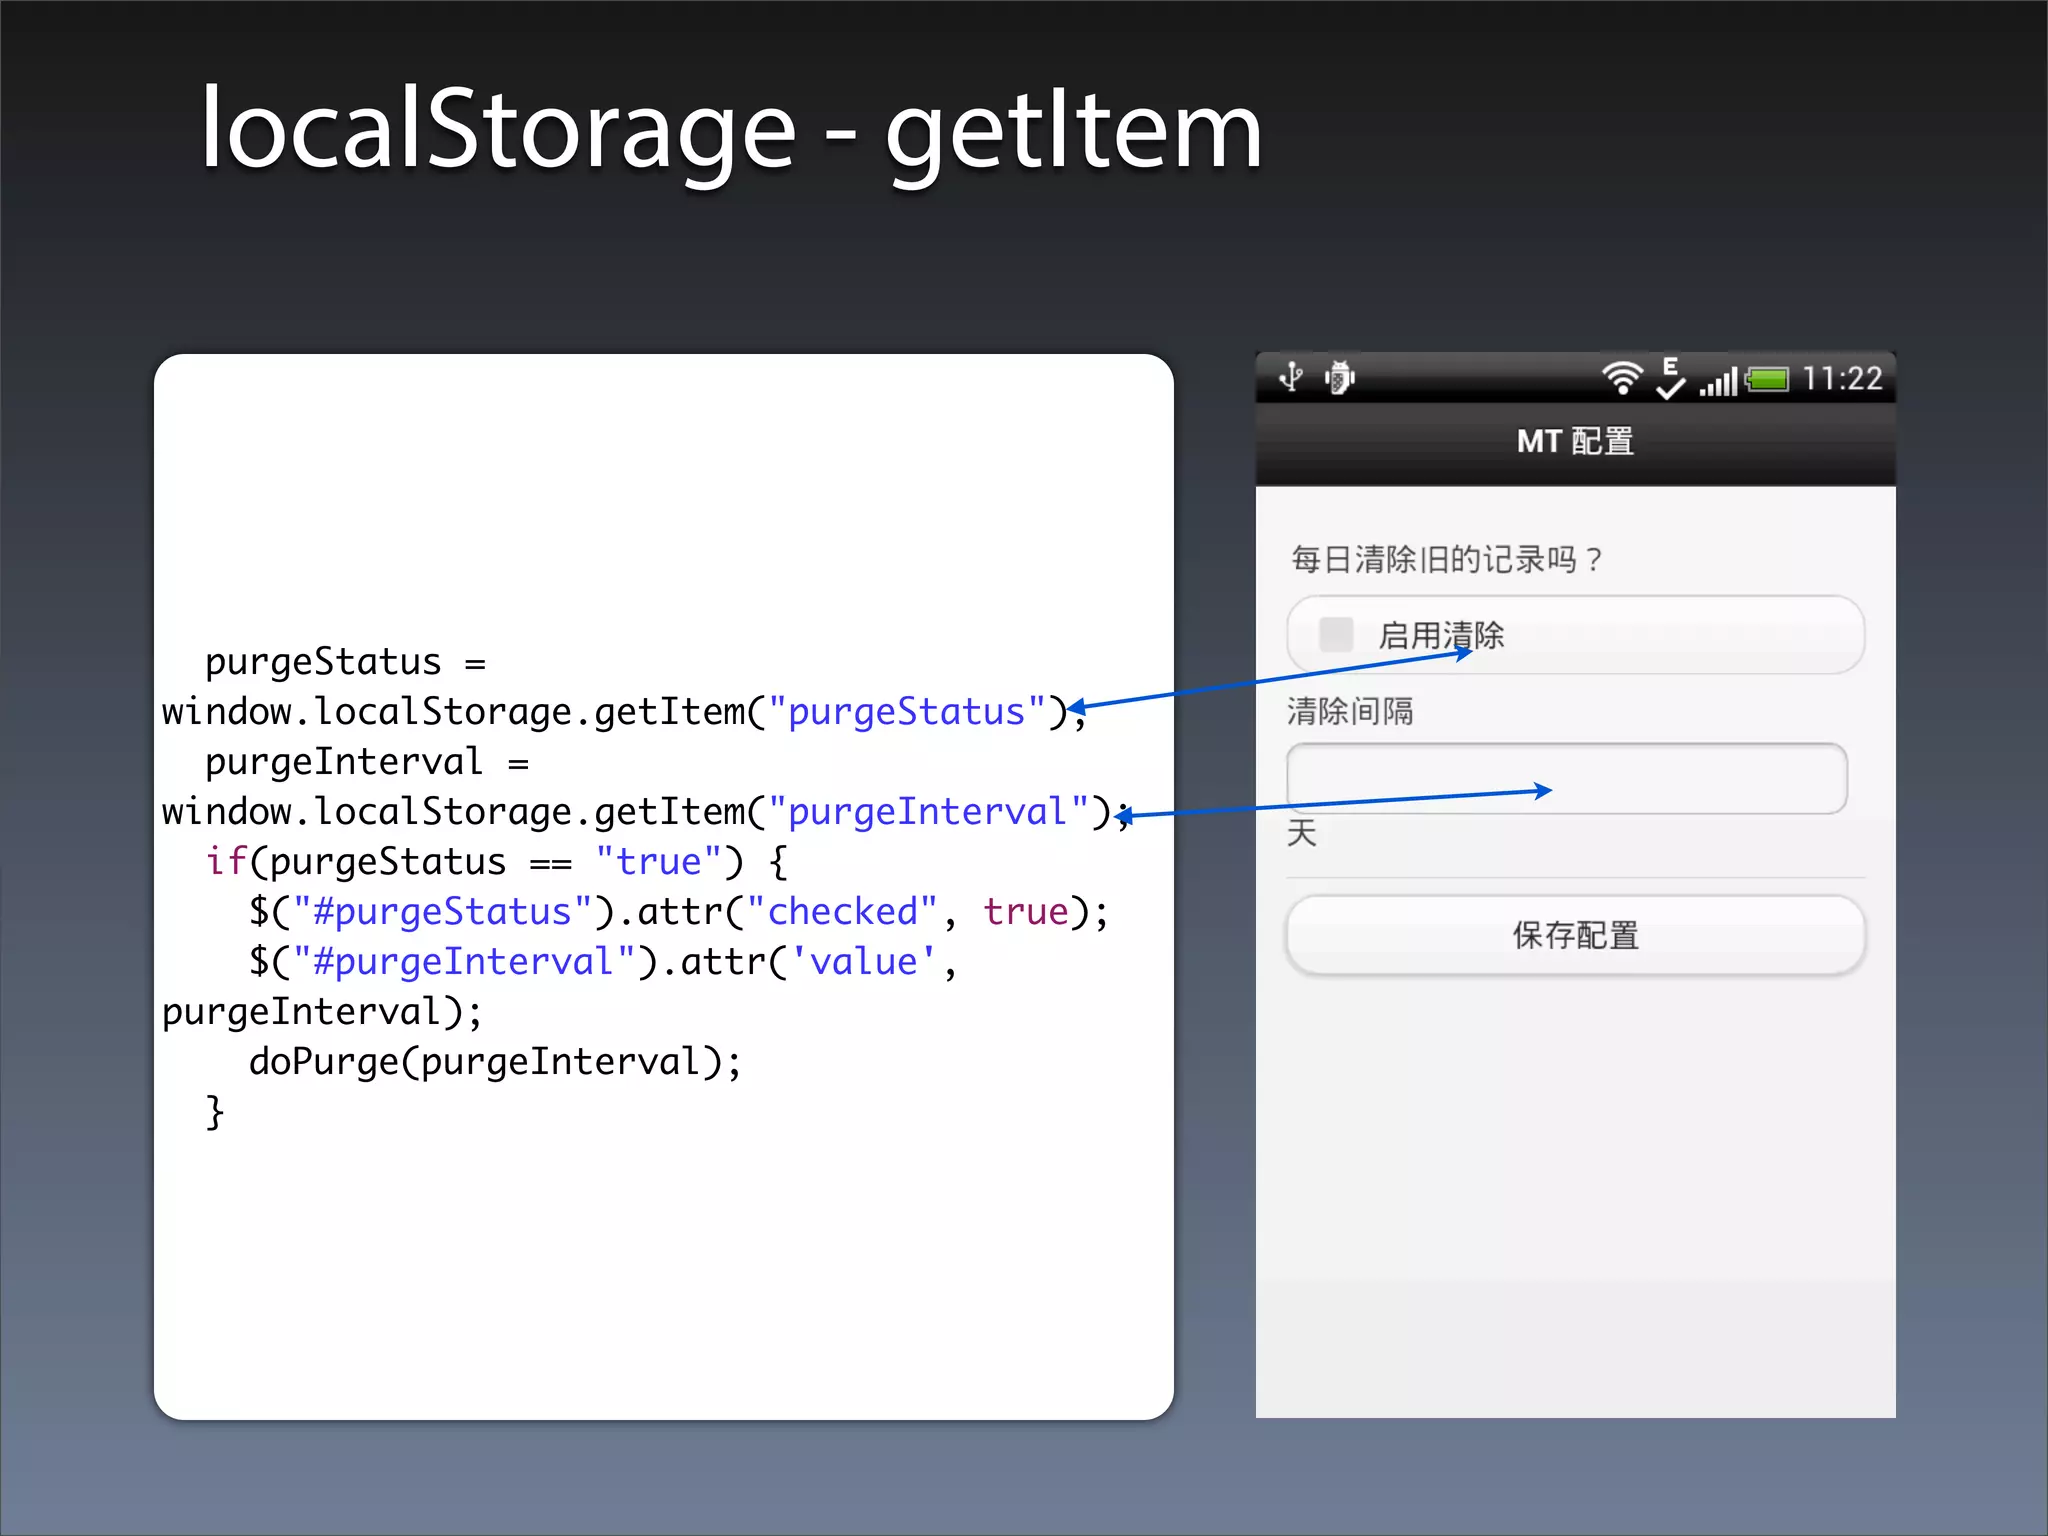Viewport: 2048px width, 1536px height.
Task: Click the 清除间隔 label
Action: [x=1350, y=711]
